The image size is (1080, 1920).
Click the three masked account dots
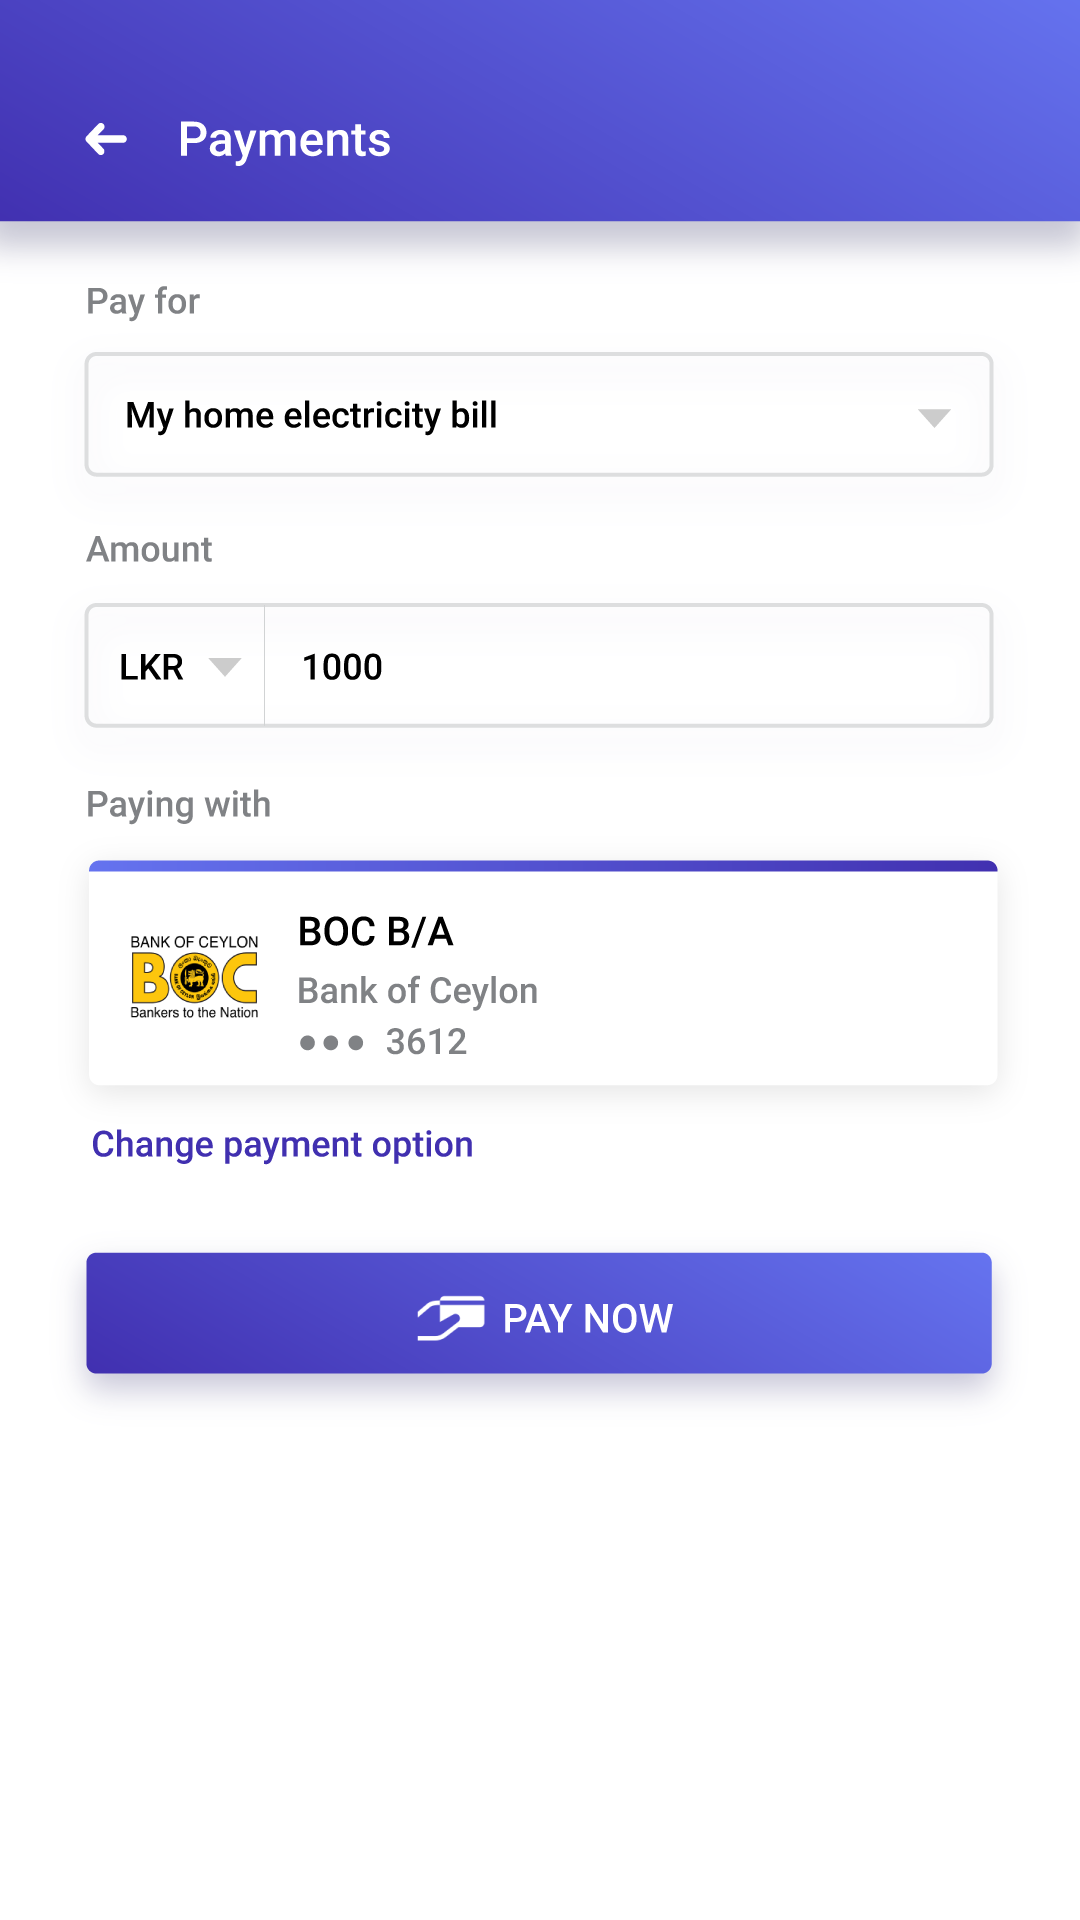331,1043
